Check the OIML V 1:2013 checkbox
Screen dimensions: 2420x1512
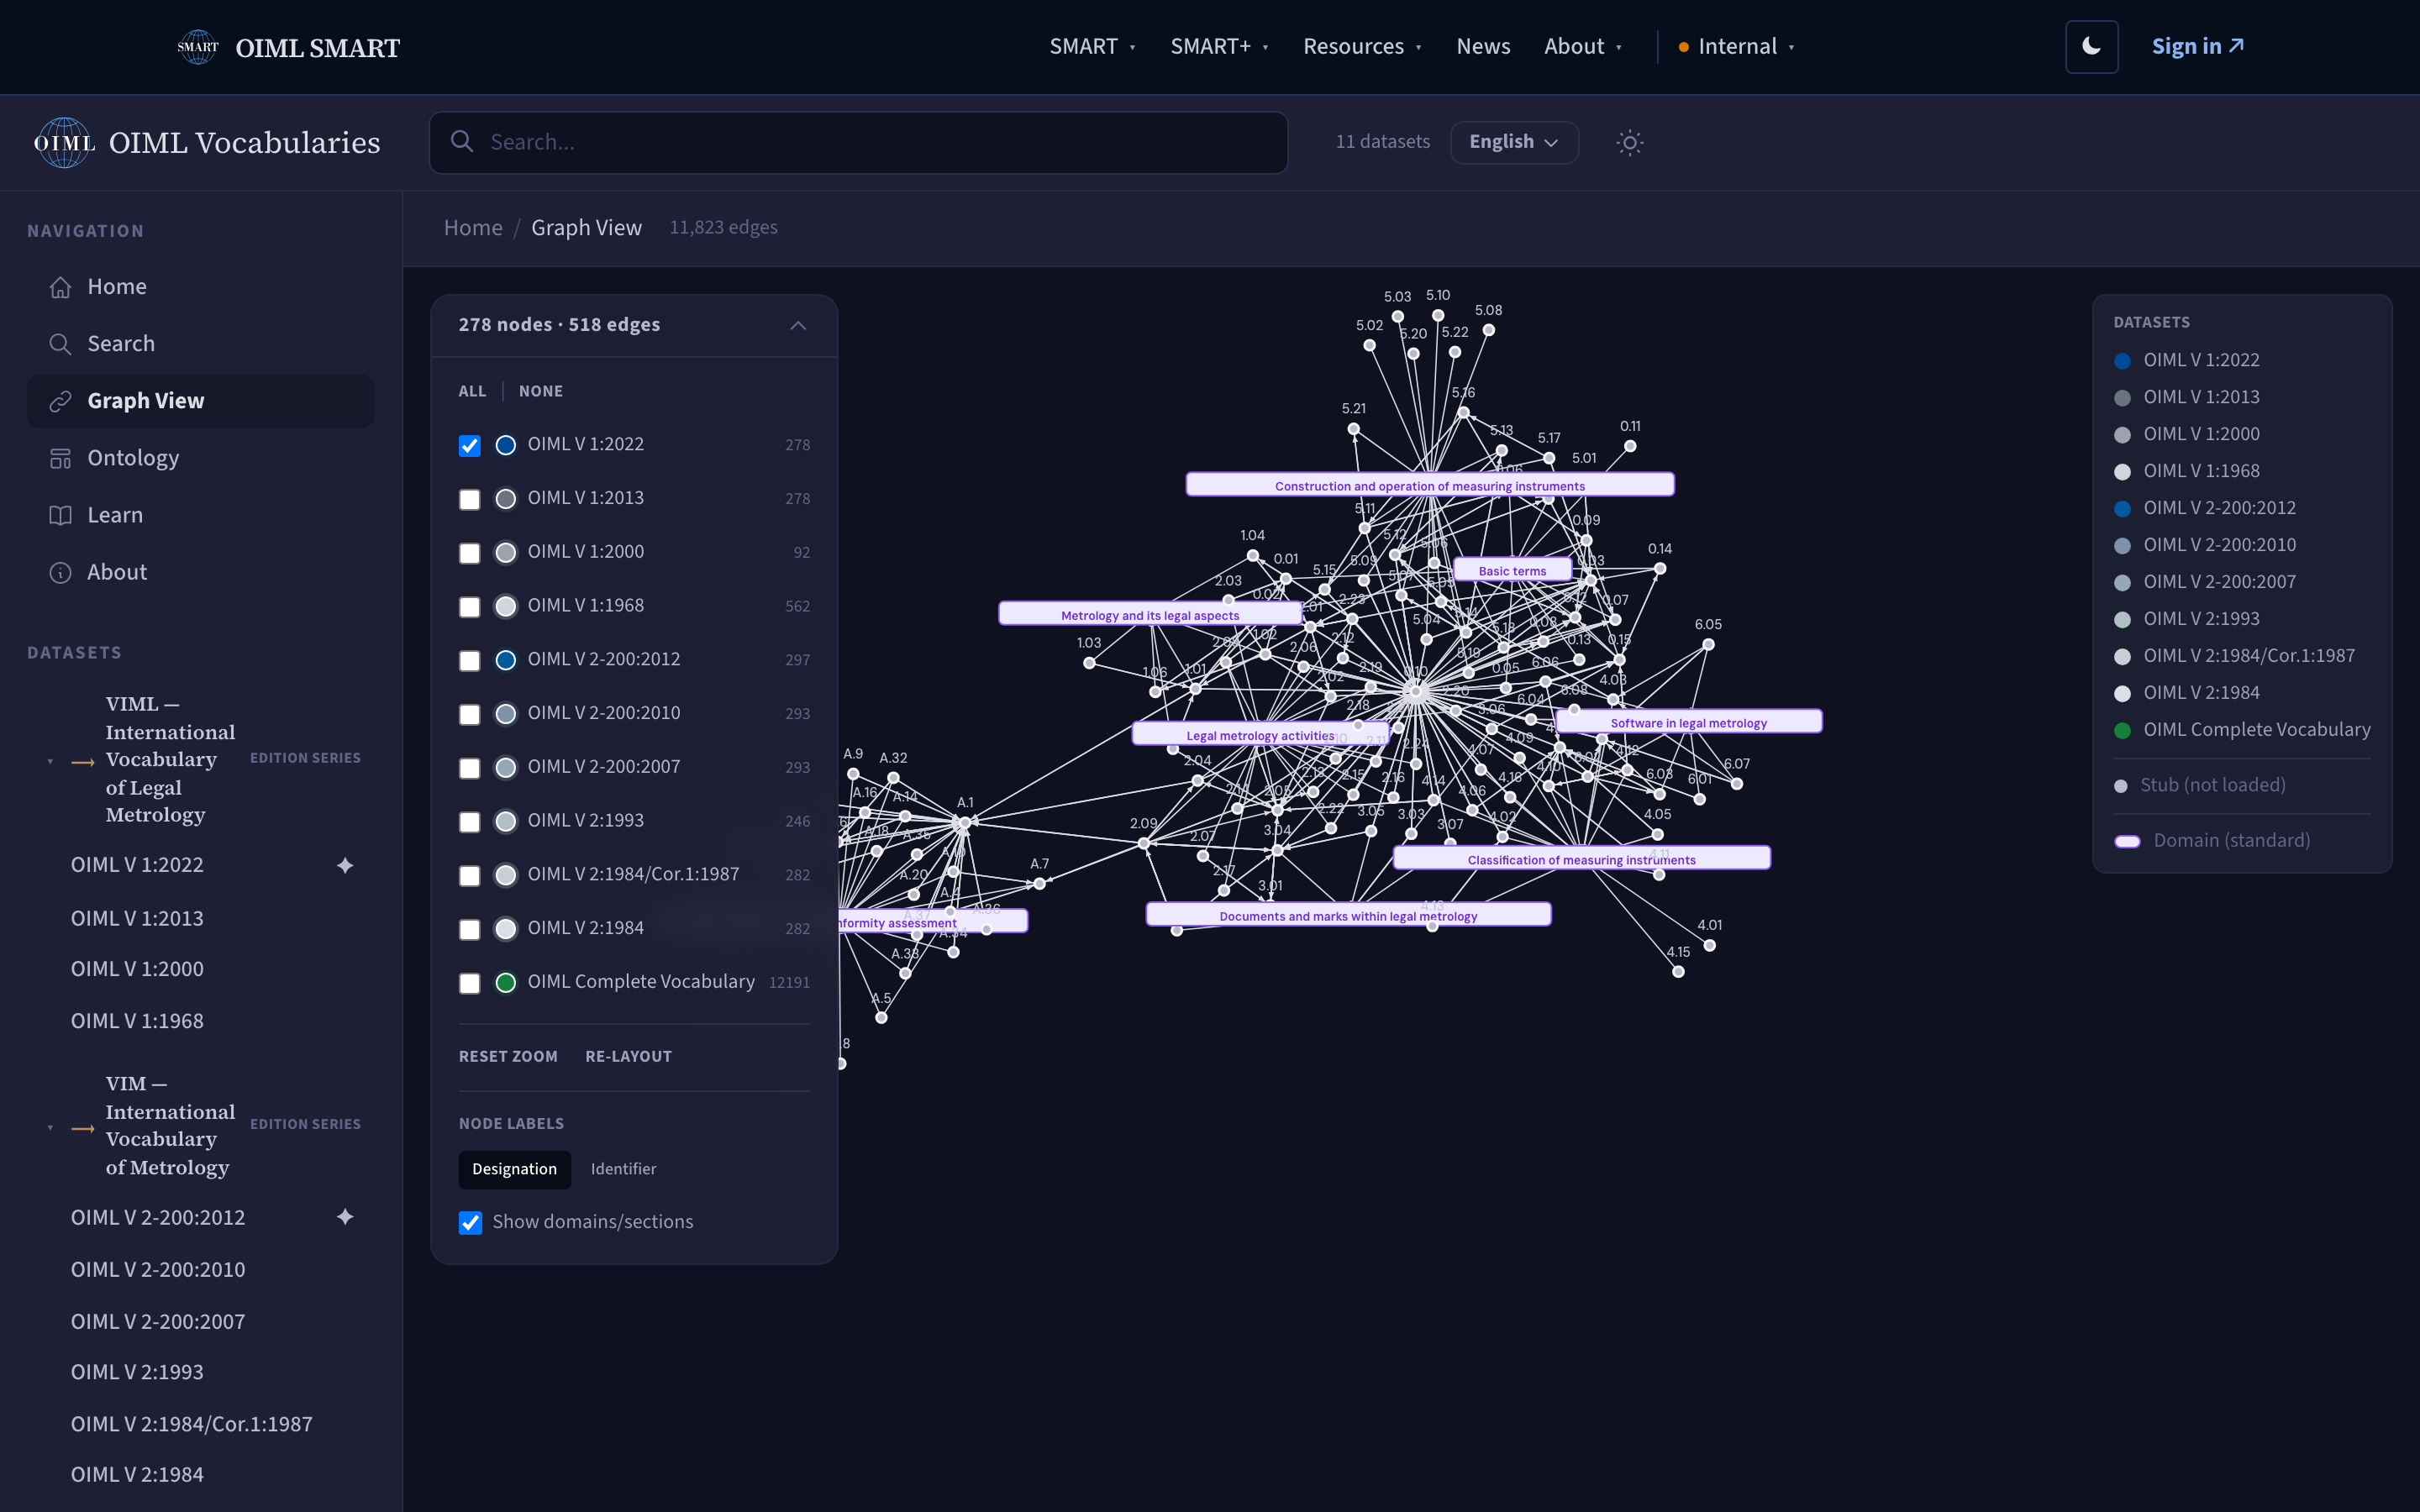click(x=469, y=499)
